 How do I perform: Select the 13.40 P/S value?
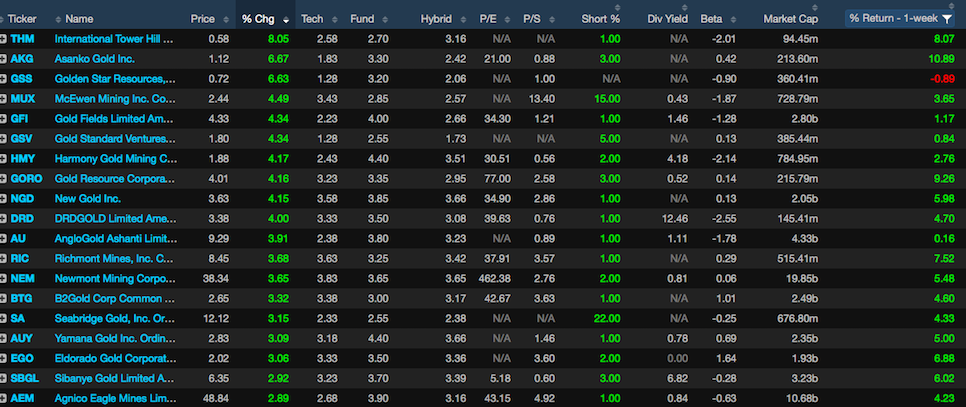click(542, 99)
